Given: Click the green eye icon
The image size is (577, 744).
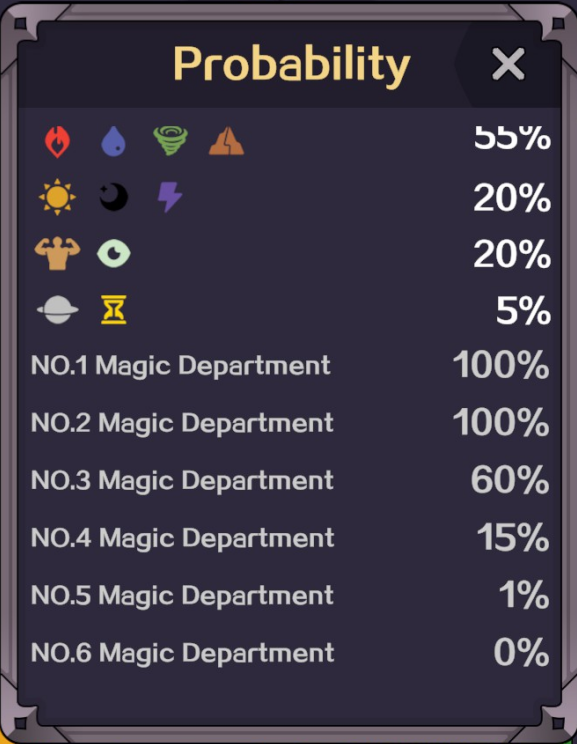Looking at the screenshot, I should pyautogui.click(x=114, y=253).
